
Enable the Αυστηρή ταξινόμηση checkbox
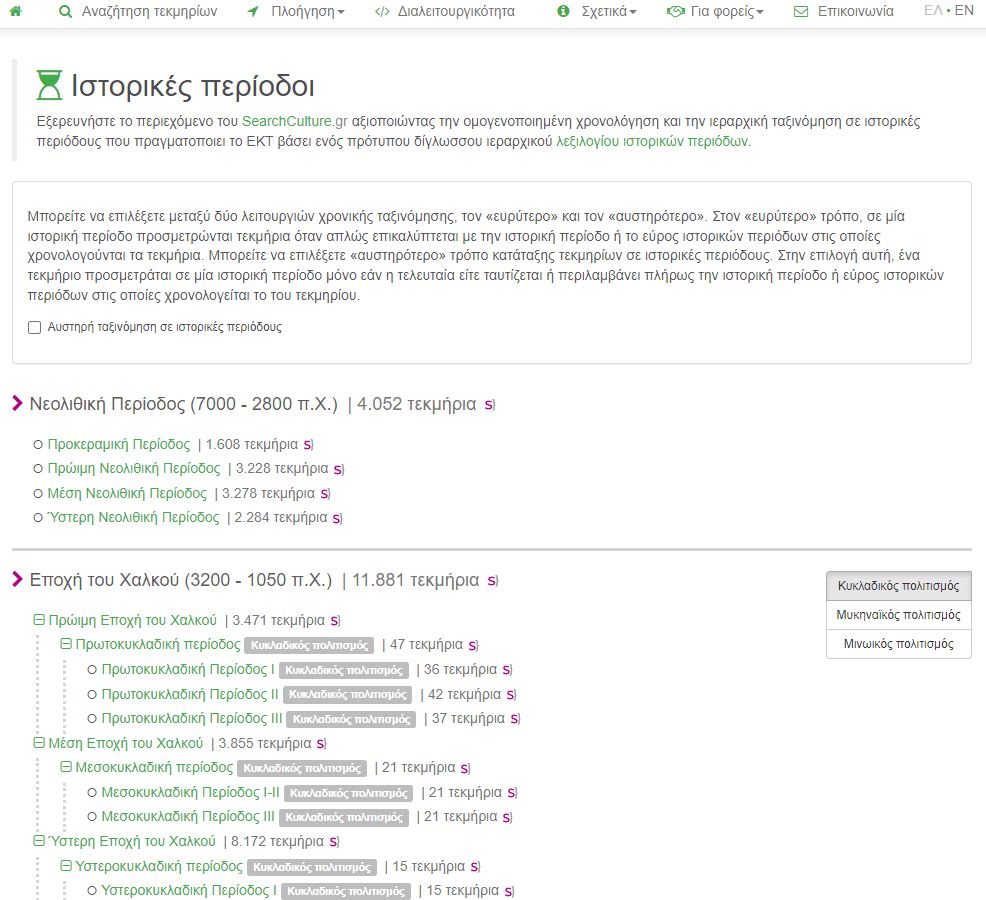coord(35,327)
